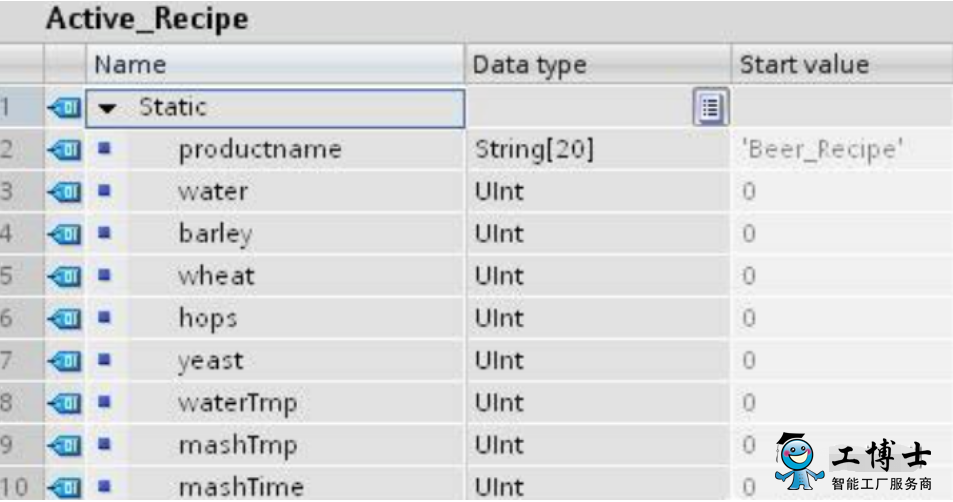This screenshot has height=502, width=953.
Task: Click the productname name cell
Action: click(x=260, y=150)
